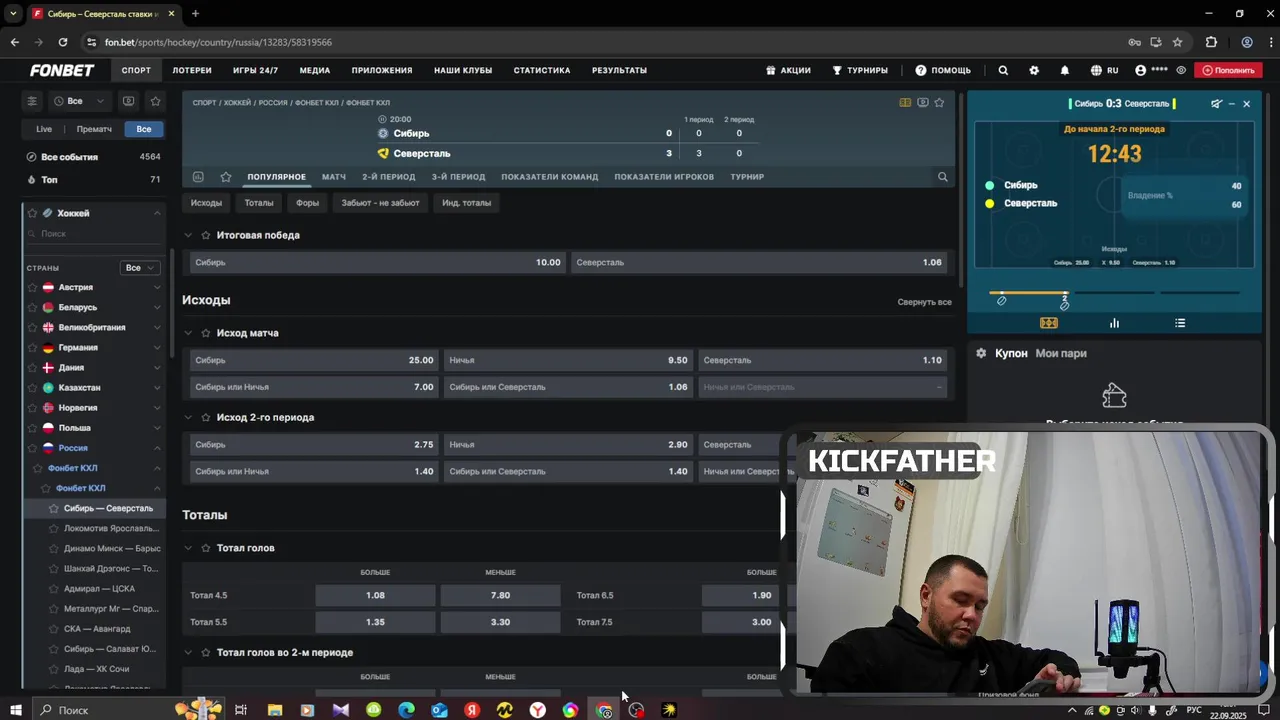Select the Live filter
1280x720 pixels.
coord(44,129)
